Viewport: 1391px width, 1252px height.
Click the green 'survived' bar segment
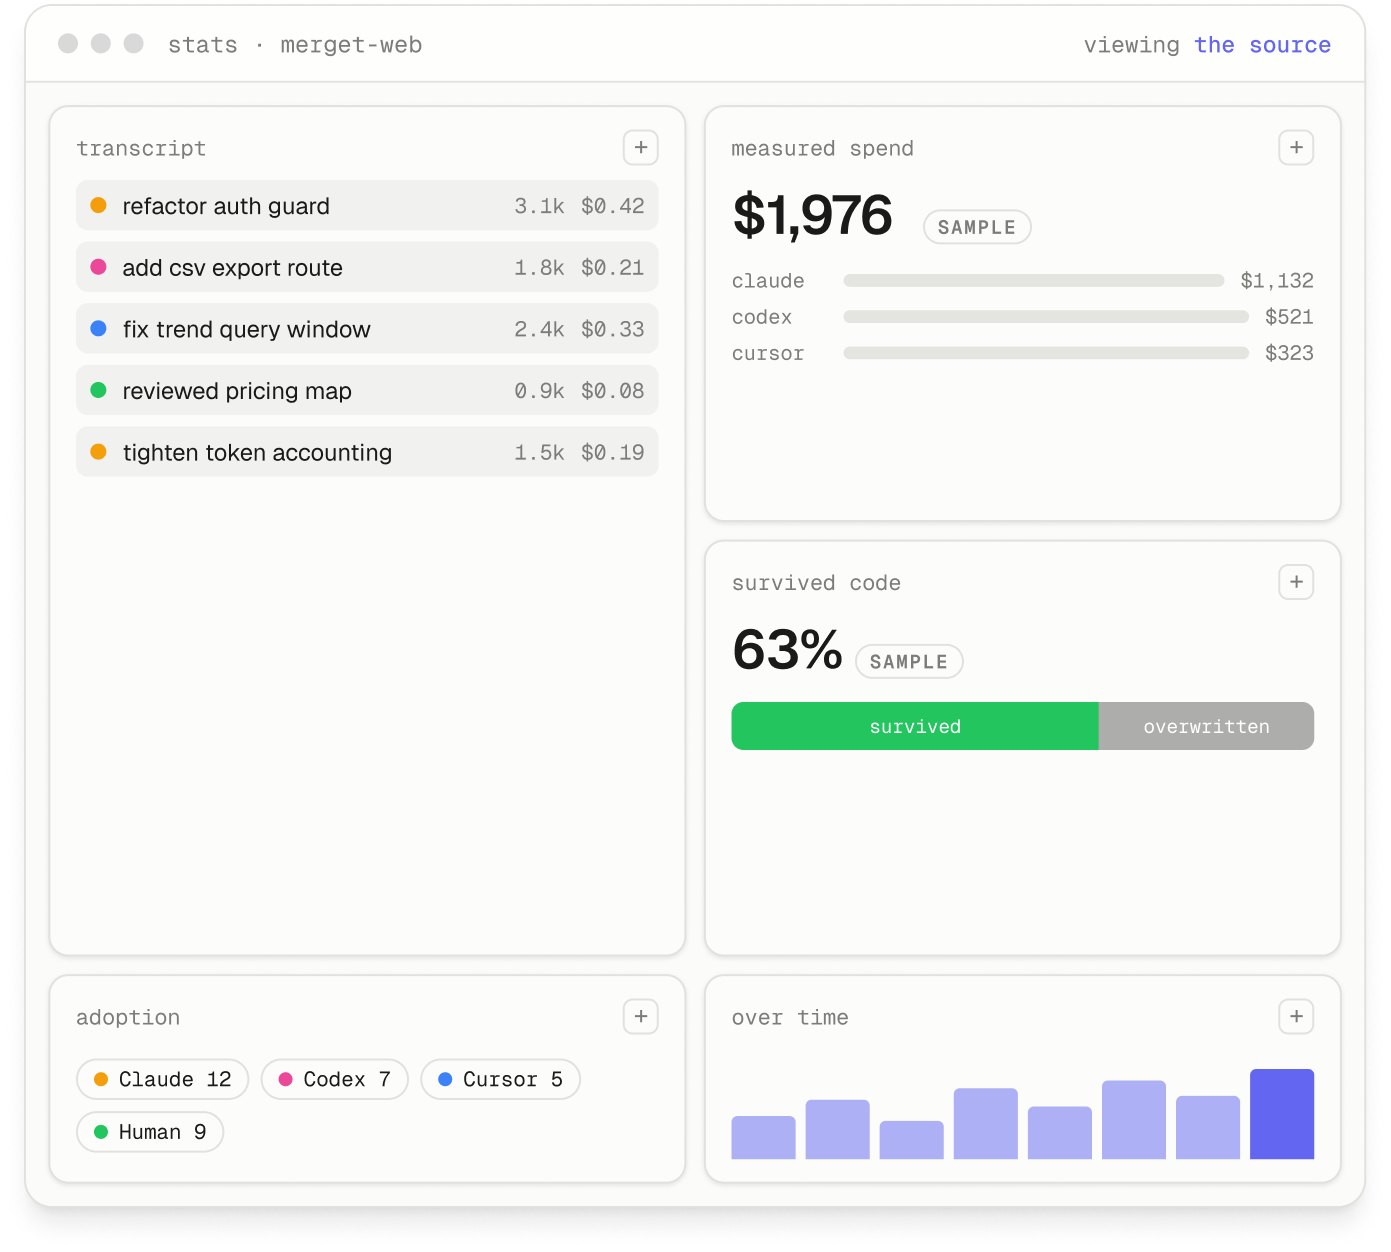(915, 726)
